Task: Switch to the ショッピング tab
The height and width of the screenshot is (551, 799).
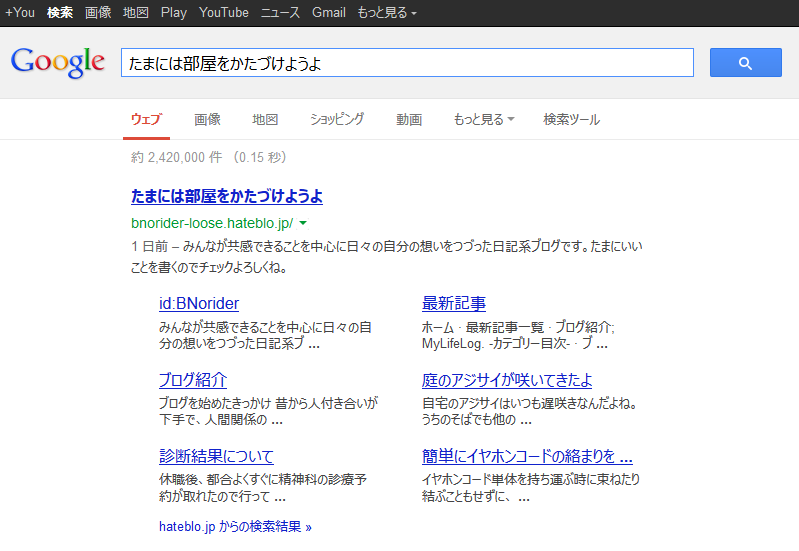Action: pyautogui.click(x=337, y=119)
